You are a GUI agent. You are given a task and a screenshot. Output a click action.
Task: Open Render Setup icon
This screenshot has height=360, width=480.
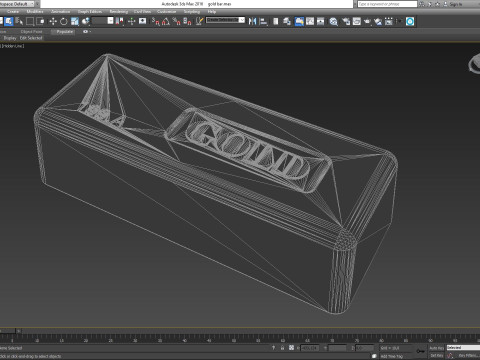click(346, 21)
